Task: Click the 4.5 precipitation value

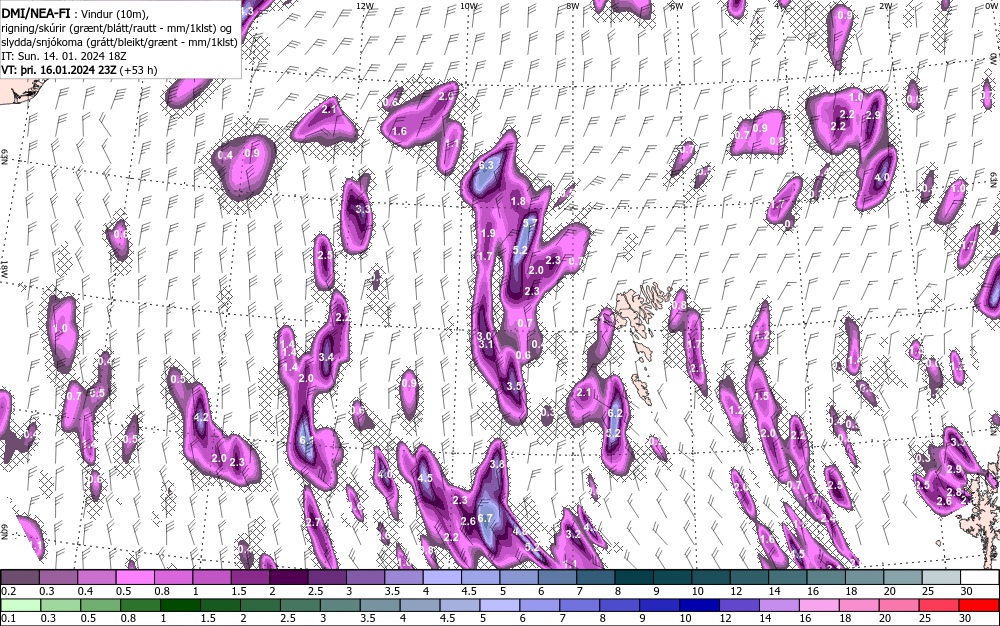Action: click(425, 477)
